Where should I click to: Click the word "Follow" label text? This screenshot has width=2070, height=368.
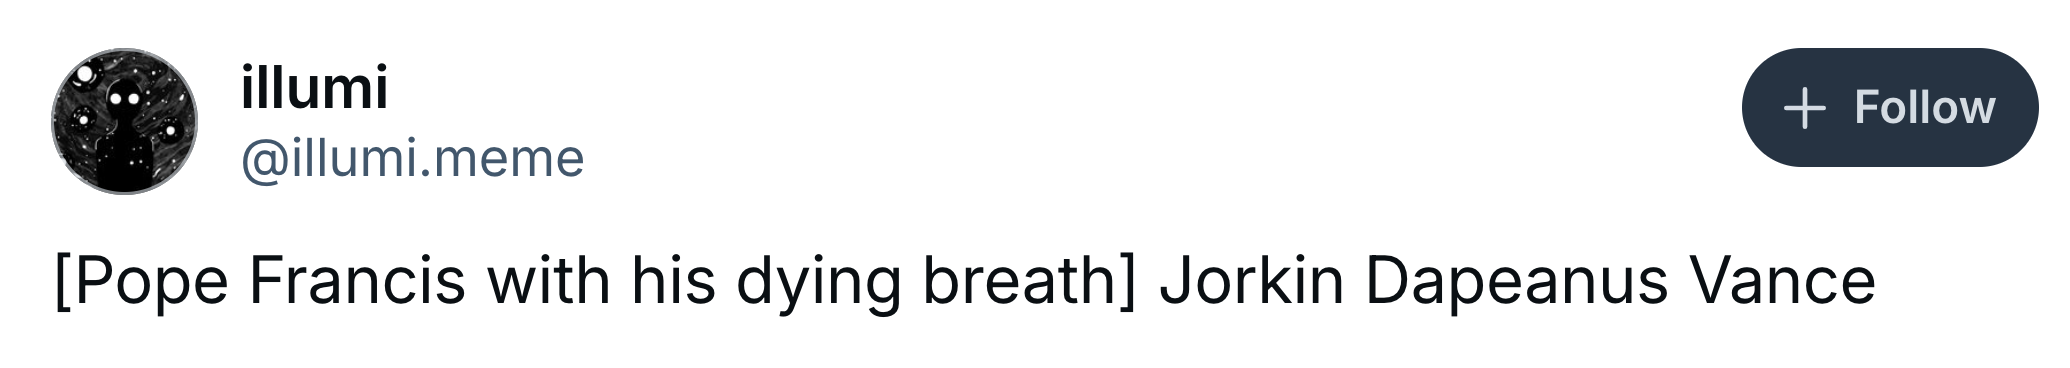point(1924,108)
